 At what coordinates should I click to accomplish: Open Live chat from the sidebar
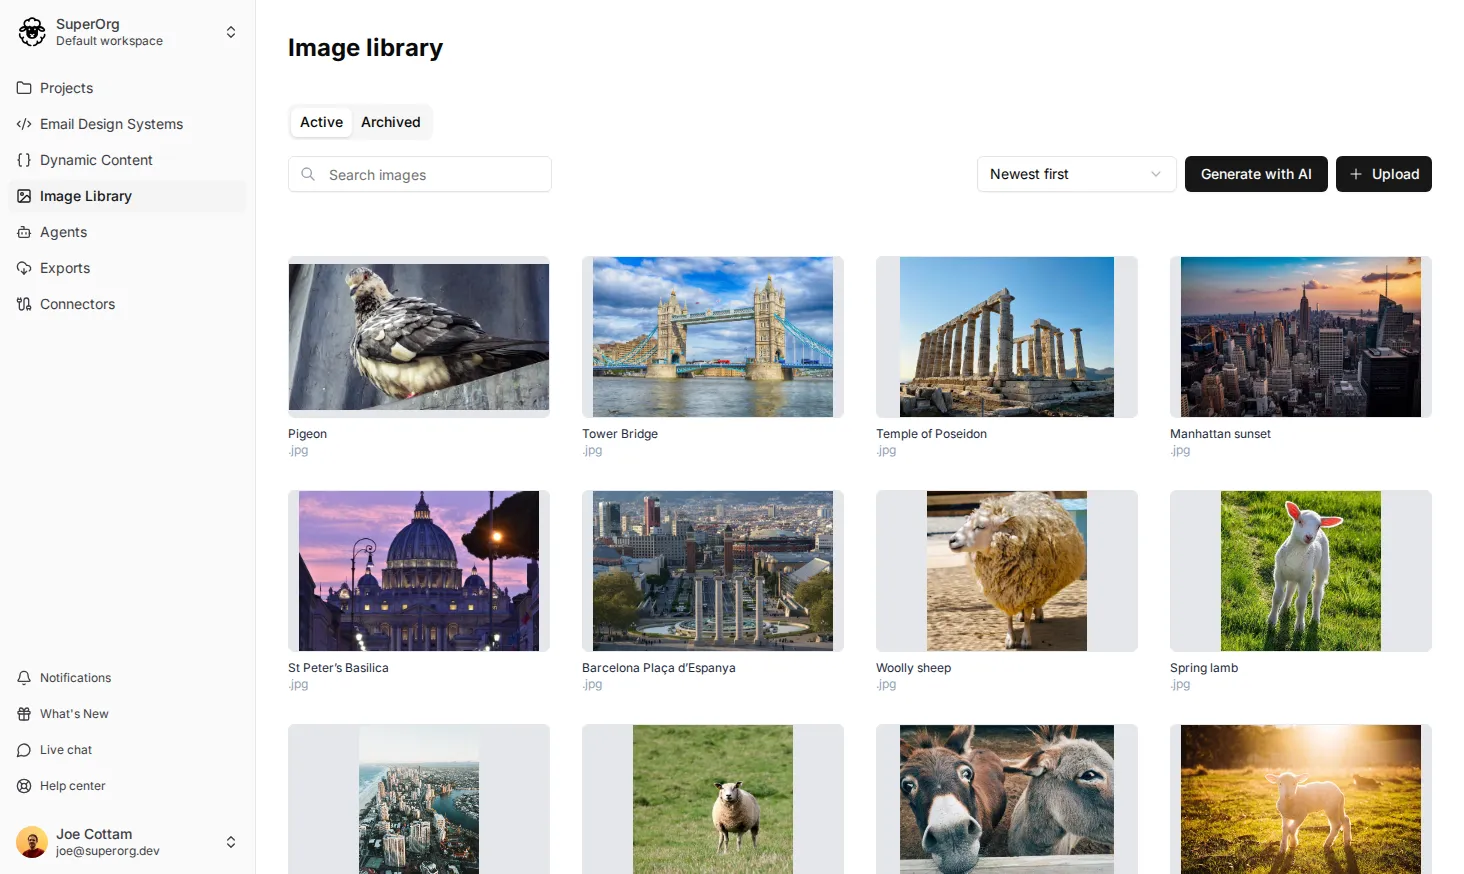tap(127, 750)
